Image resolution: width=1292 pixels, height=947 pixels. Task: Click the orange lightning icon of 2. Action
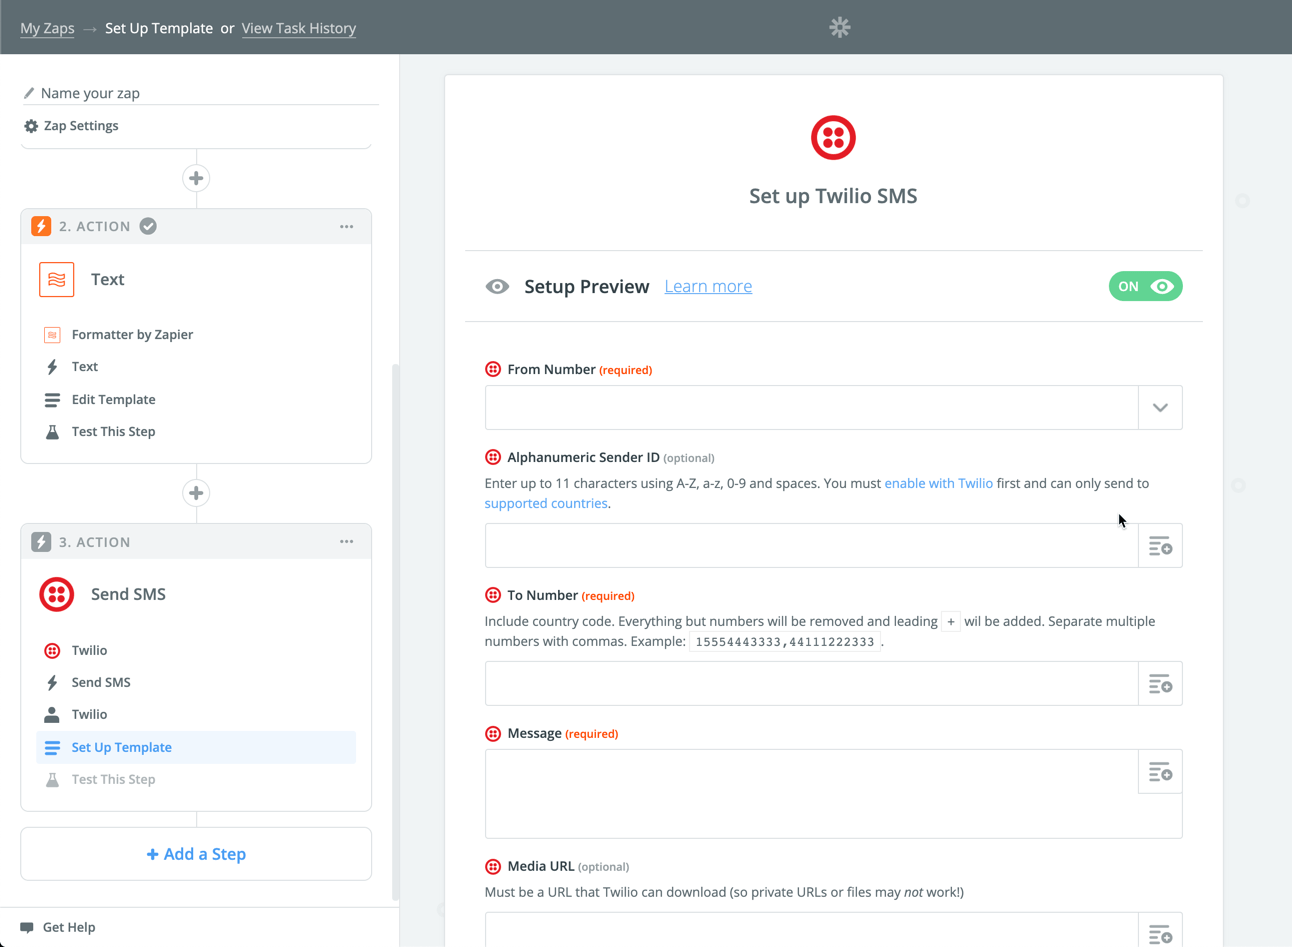click(41, 226)
